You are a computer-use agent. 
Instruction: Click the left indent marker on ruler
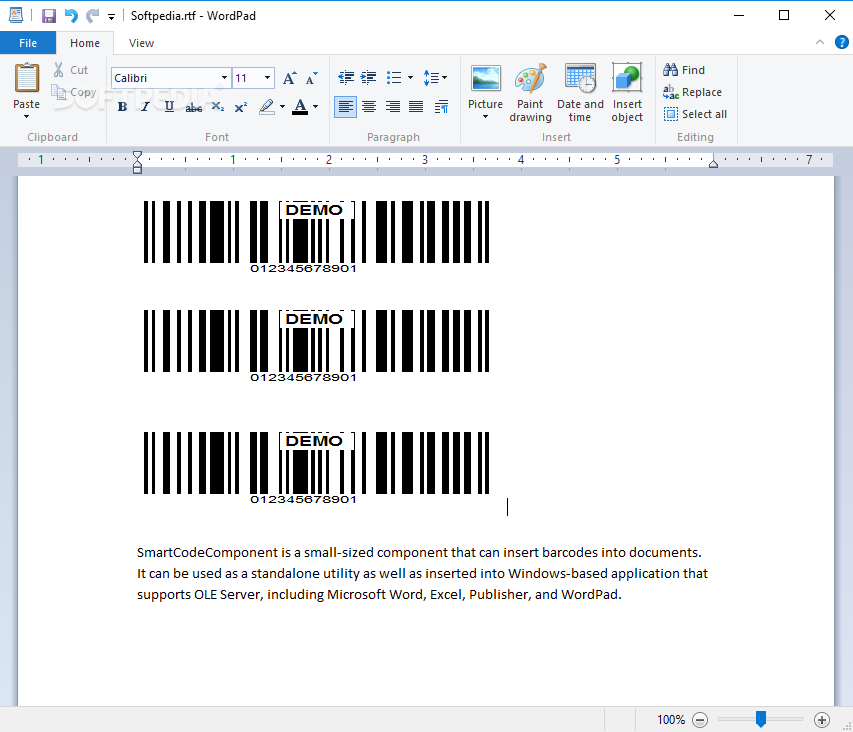pyautogui.click(x=138, y=163)
